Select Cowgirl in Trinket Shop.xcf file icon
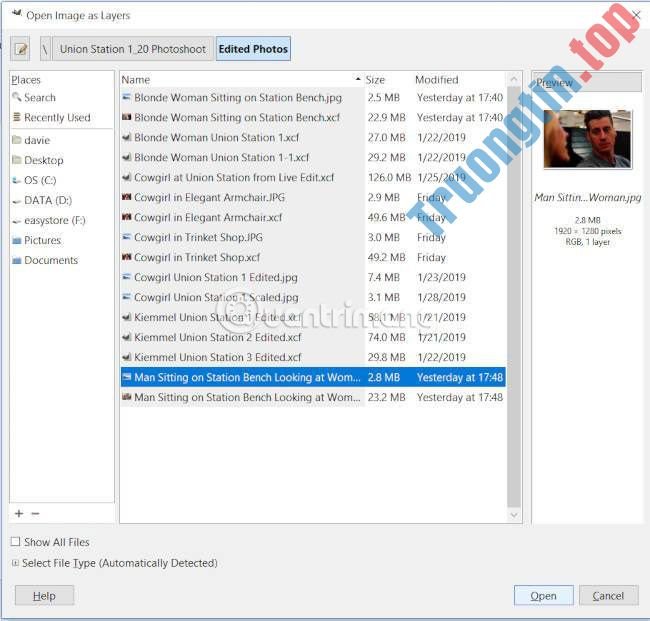The width and height of the screenshot is (650, 621). 126,257
